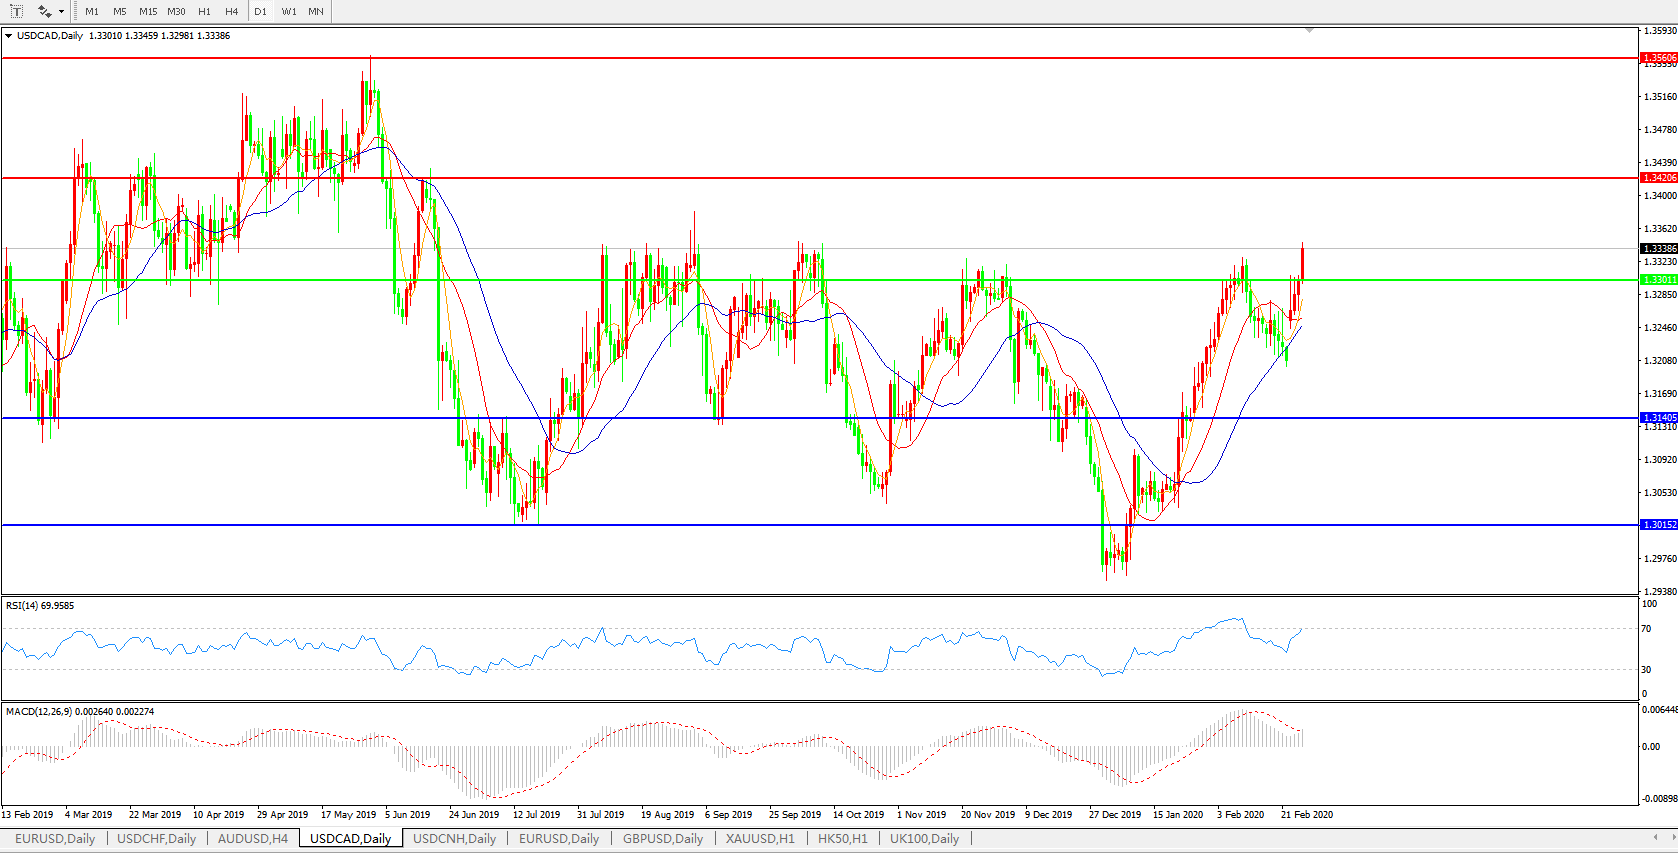The width and height of the screenshot is (1678, 853).
Task: Enable the W1 weekly timeframe
Action: (289, 12)
